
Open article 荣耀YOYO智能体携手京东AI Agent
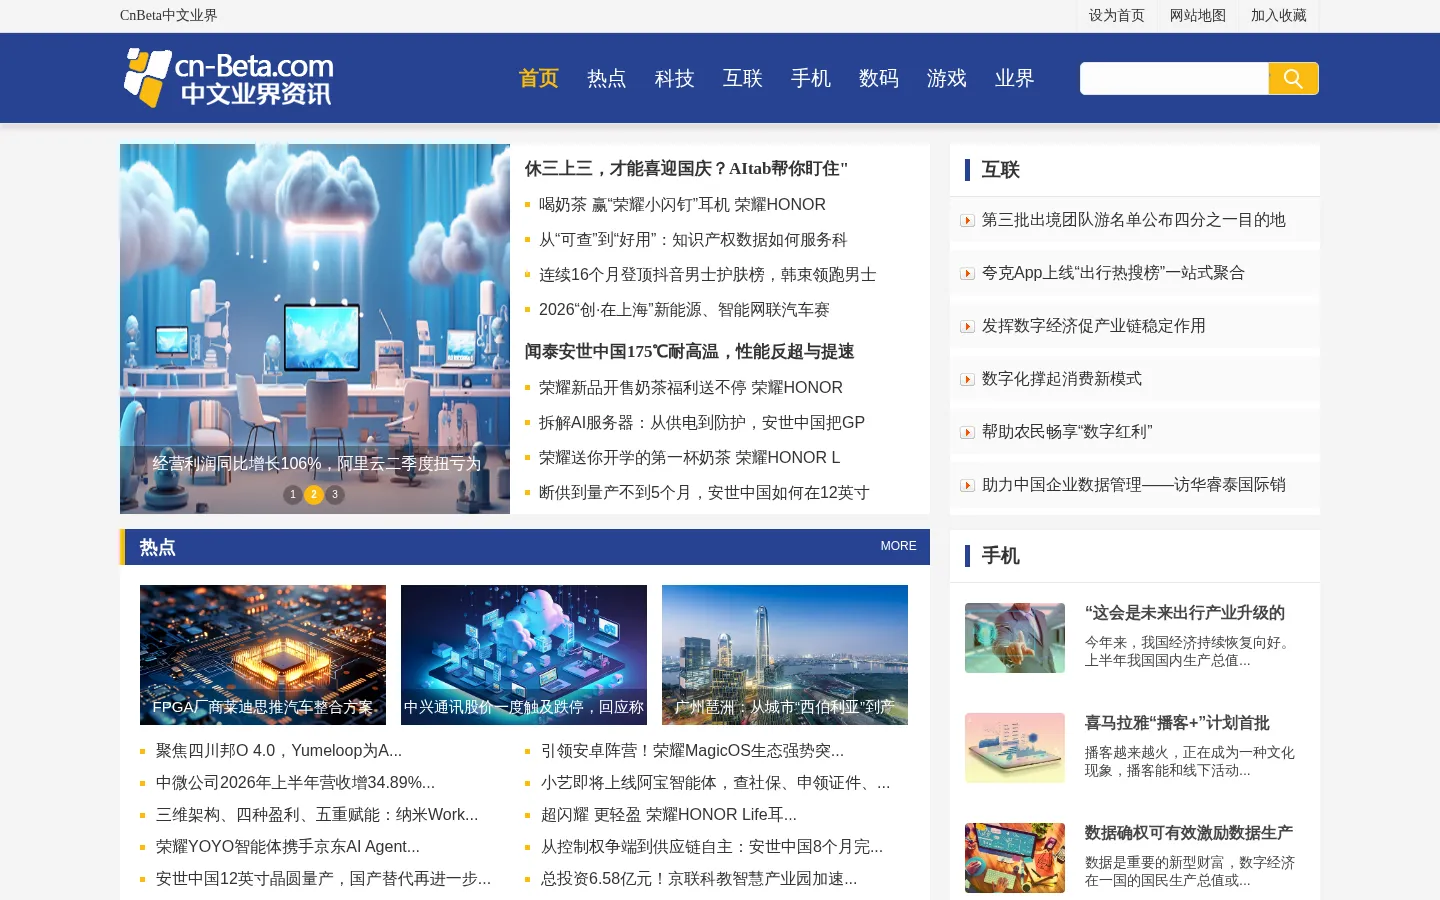pos(288,847)
